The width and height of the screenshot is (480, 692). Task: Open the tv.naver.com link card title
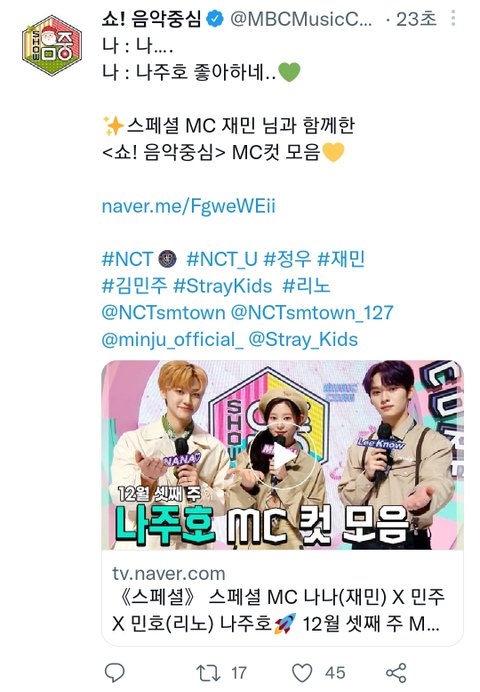coord(278,610)
